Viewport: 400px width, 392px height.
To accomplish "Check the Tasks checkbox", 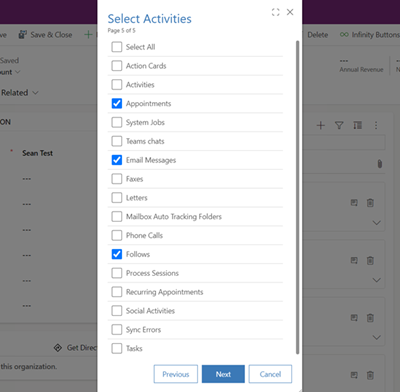I will coord(117,348).
